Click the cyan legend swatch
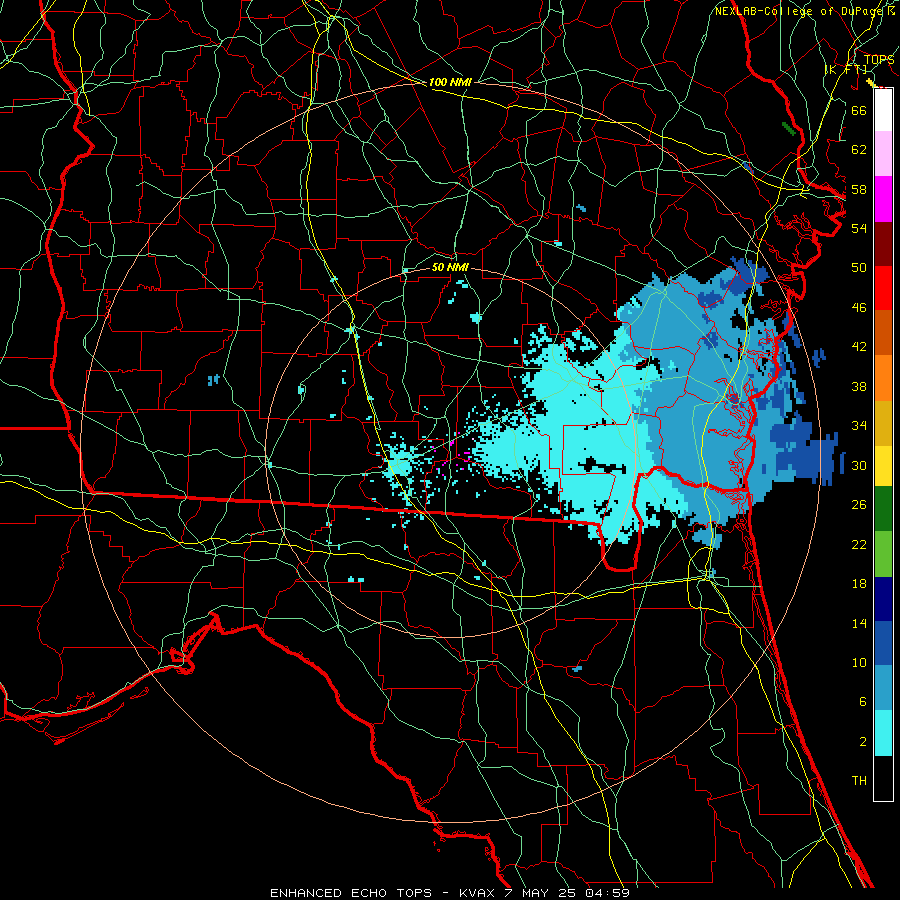The width and height of the screenshot is (900, 900). (883, 733)
